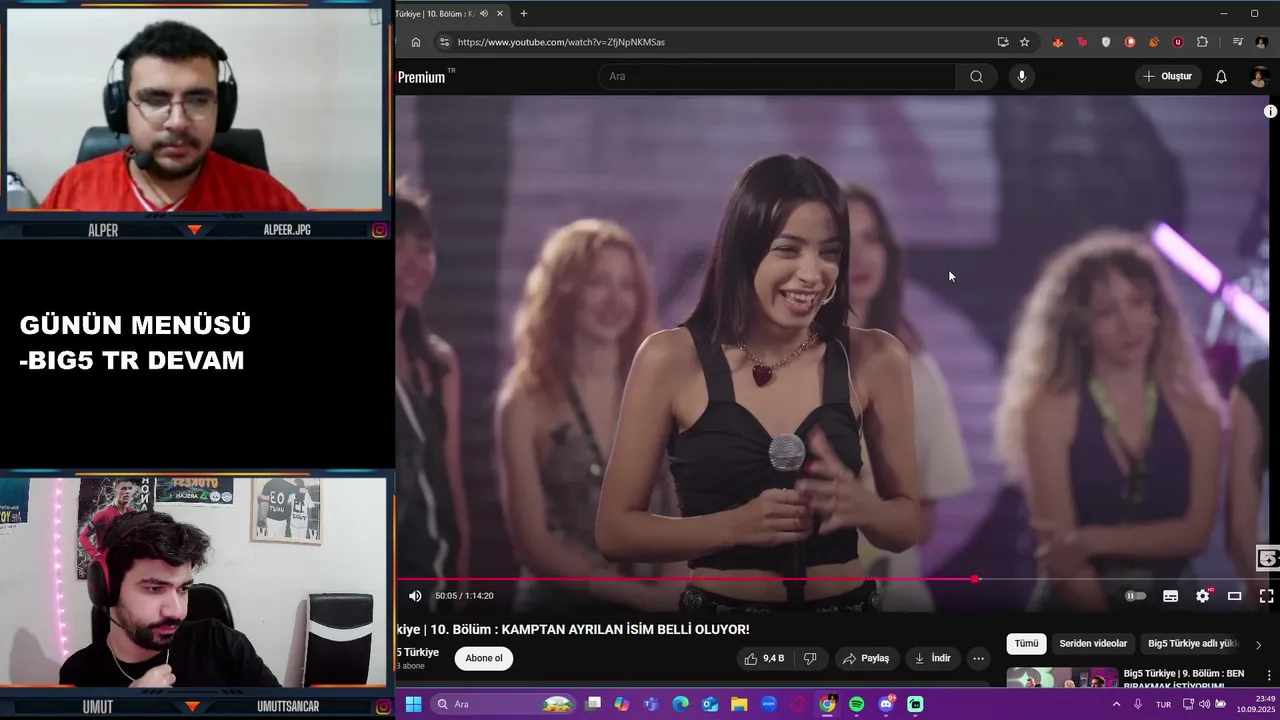Open site information icon in address bar
1280x720 pixels.
click(x=444, y=42)
